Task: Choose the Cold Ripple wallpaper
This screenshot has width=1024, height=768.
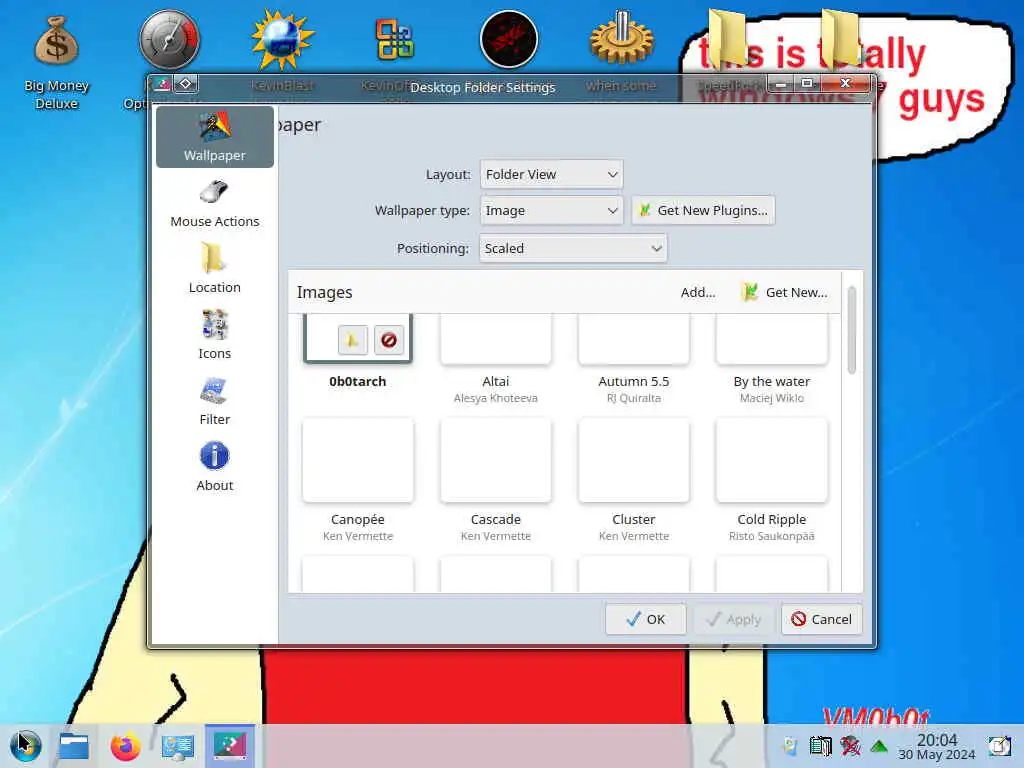Action: click(x=771, y=460)
